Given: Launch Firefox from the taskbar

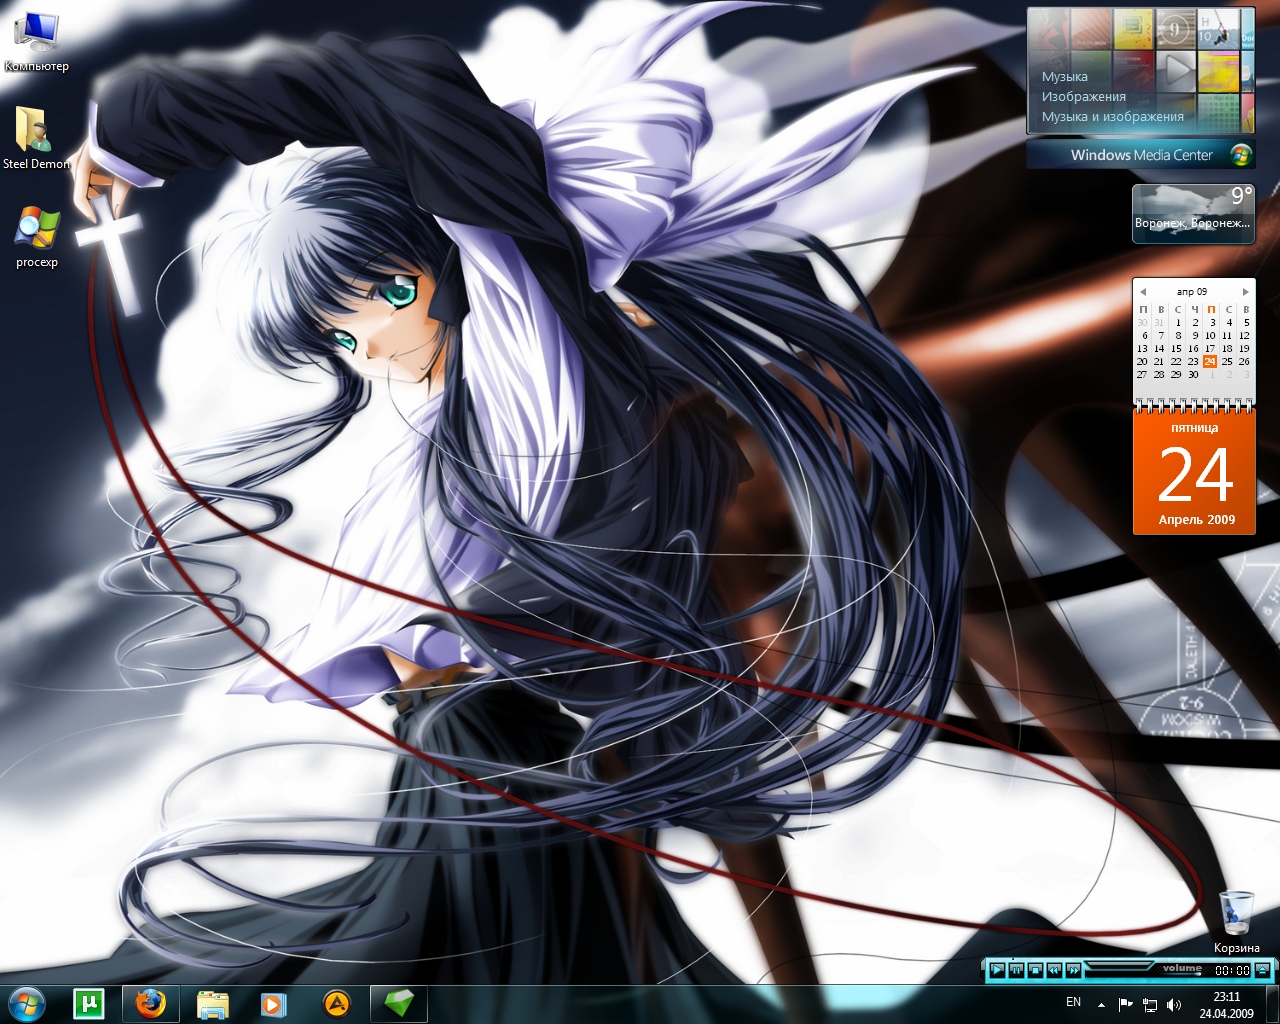Looking at the screenshot, I should click(151, 1003).
